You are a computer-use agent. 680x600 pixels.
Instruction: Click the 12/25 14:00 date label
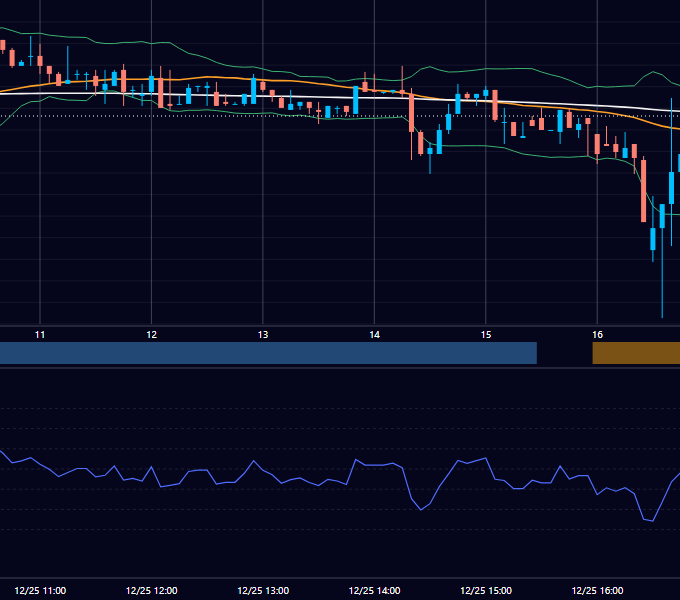pyautogui.click(x=374, y=590)
